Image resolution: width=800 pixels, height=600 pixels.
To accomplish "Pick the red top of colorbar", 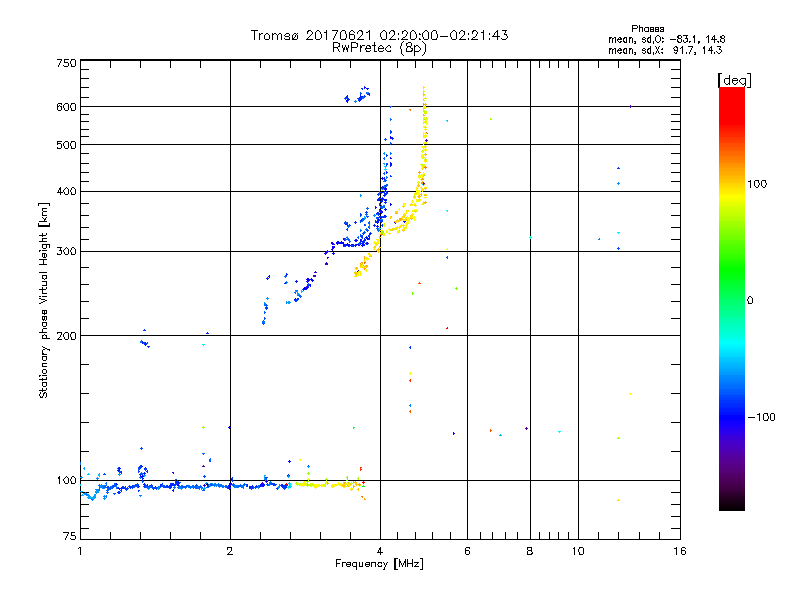I will pyautogui.click(x=731, y=92).
